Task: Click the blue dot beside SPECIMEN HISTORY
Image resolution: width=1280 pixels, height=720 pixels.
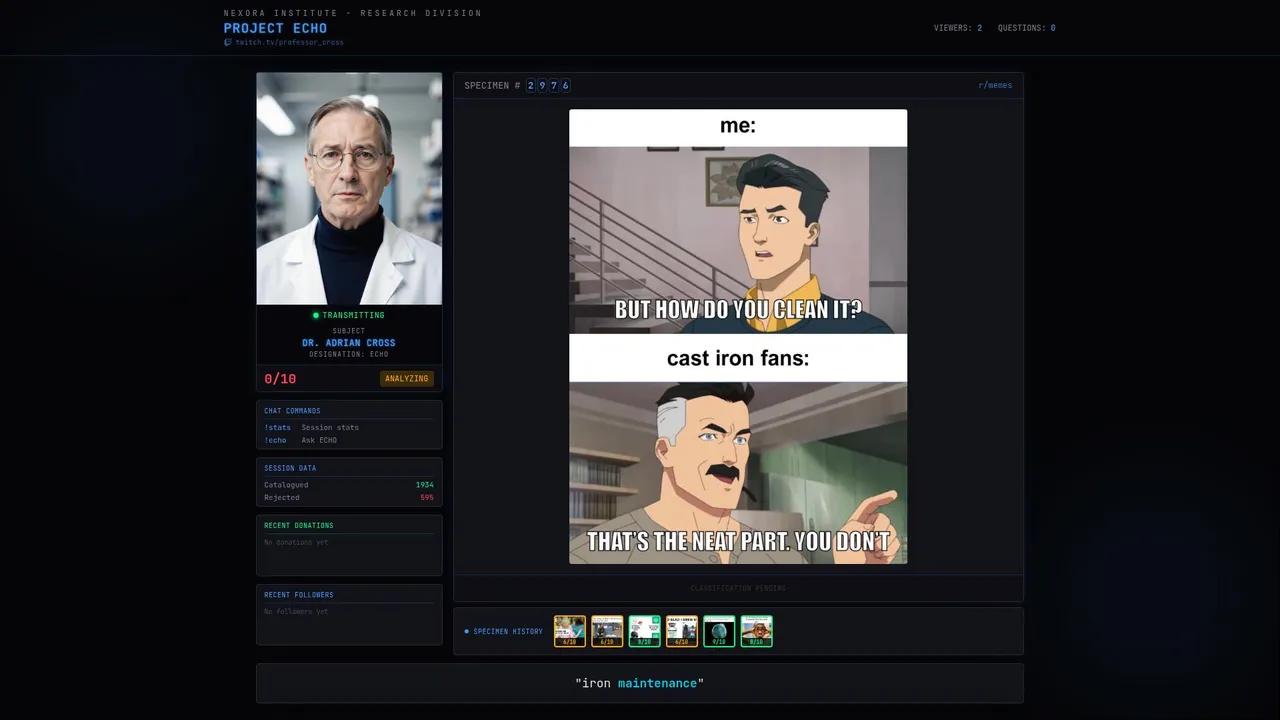Action: click(x=466, y=632)
